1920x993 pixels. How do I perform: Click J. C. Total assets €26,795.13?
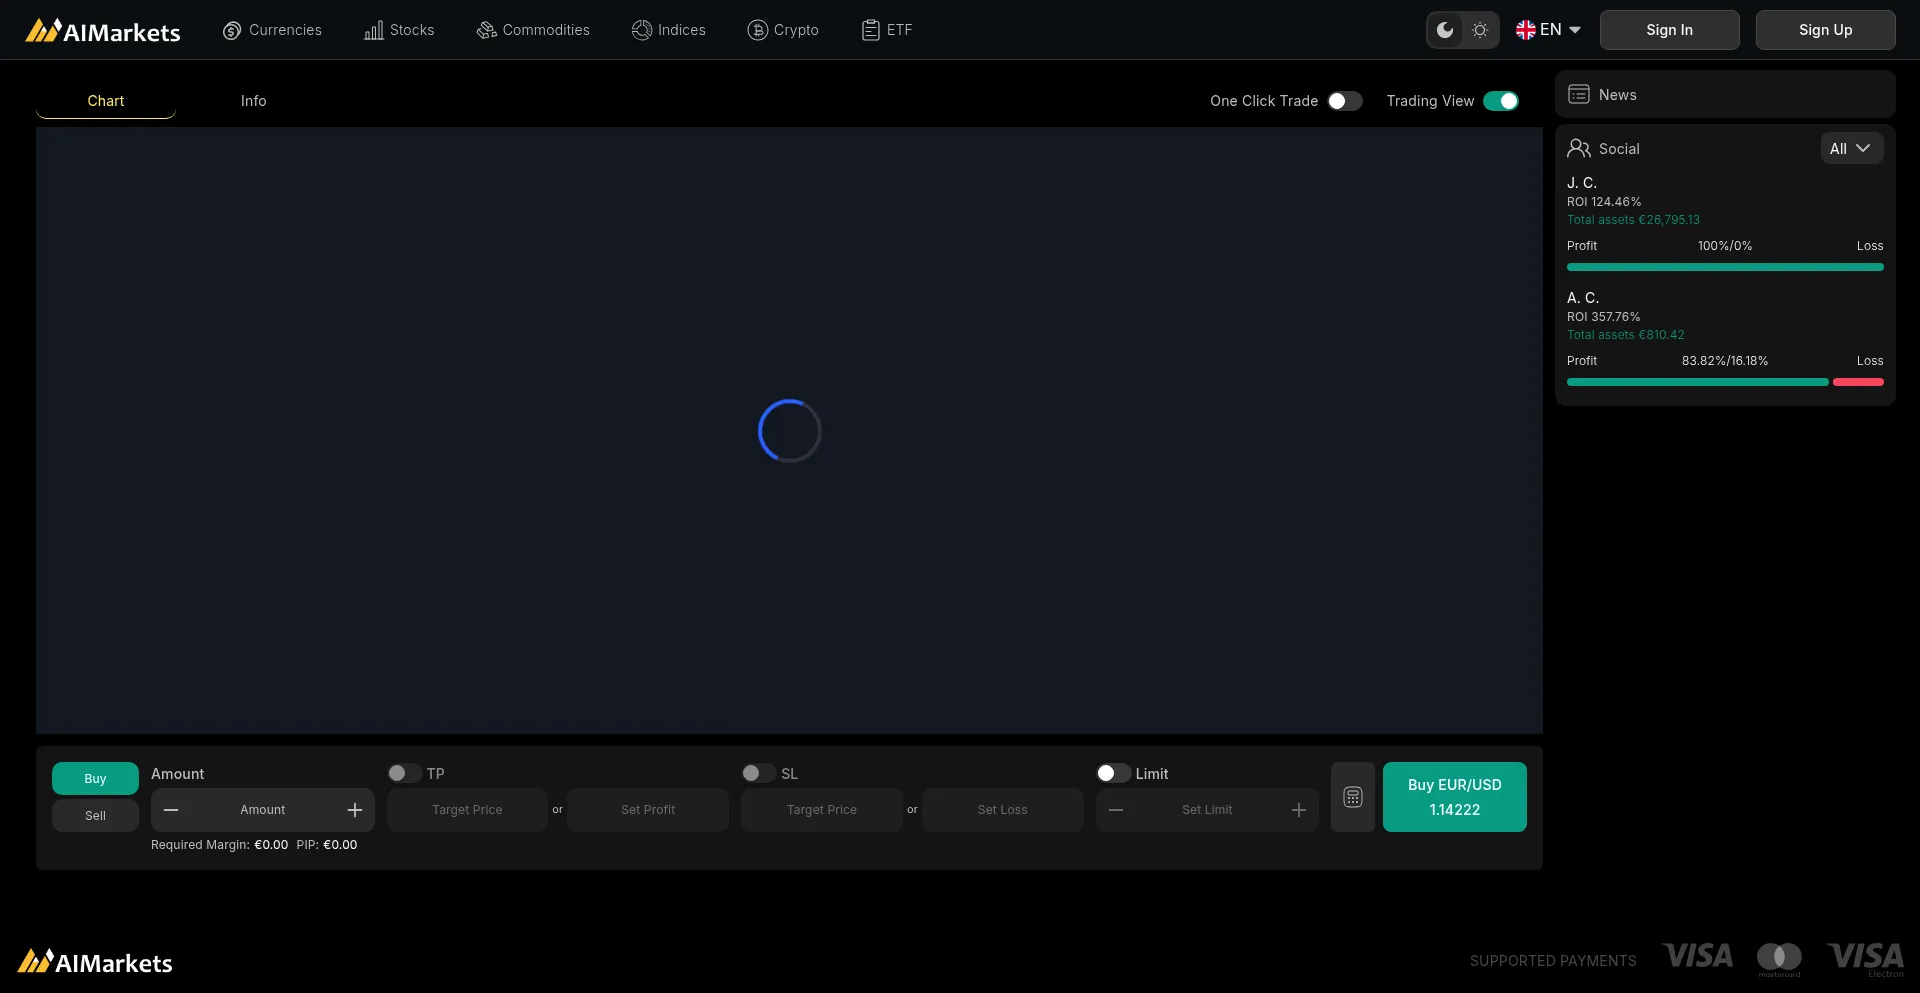pos(1633,220)
